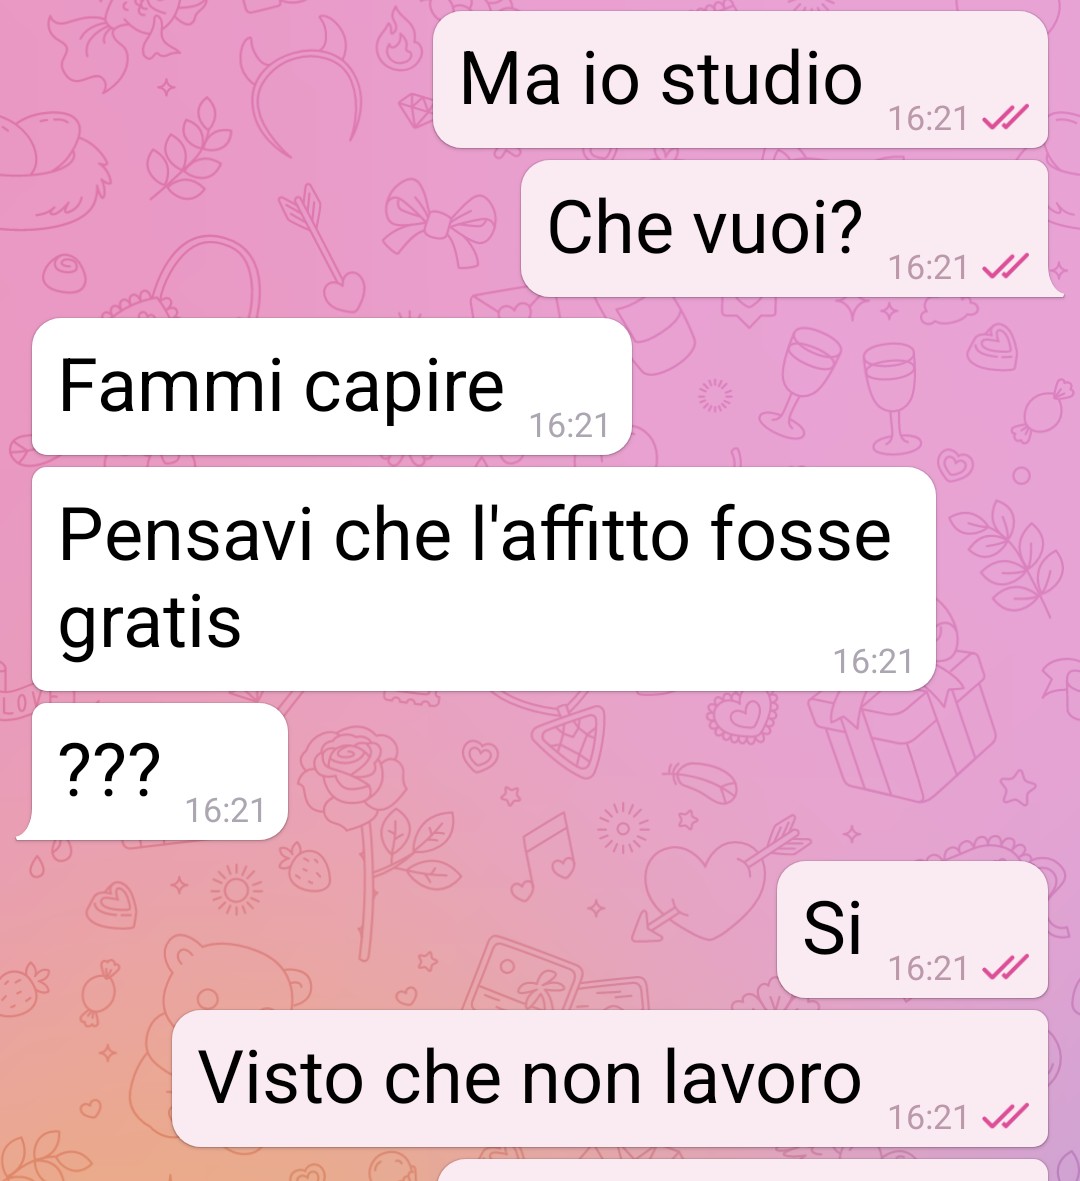Tap the partially visible bubble at bottom
Screen dimensions: 1080x1181
(x=743, y=1170)
